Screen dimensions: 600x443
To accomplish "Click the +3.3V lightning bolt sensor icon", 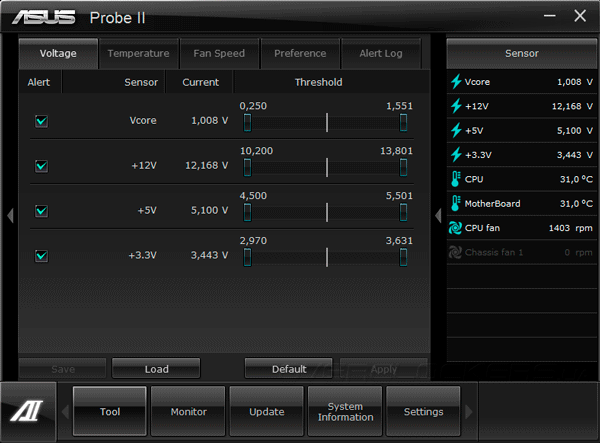I will click(x=456, y=155).
